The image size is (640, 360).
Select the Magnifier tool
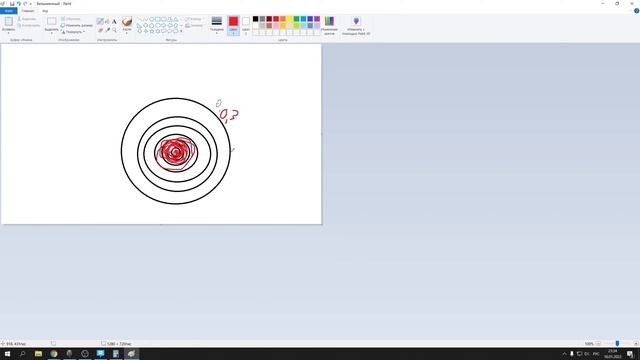tap(114, 30)
